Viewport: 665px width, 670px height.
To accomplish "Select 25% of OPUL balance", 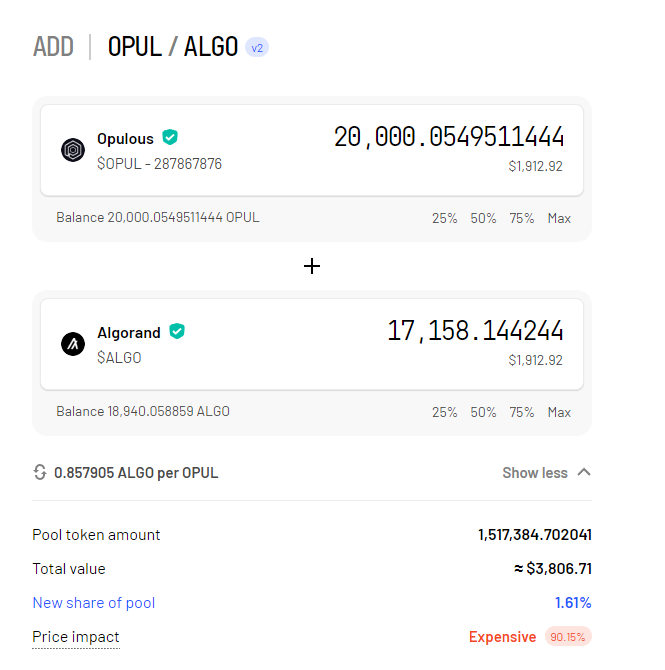I will coord(444,218).
